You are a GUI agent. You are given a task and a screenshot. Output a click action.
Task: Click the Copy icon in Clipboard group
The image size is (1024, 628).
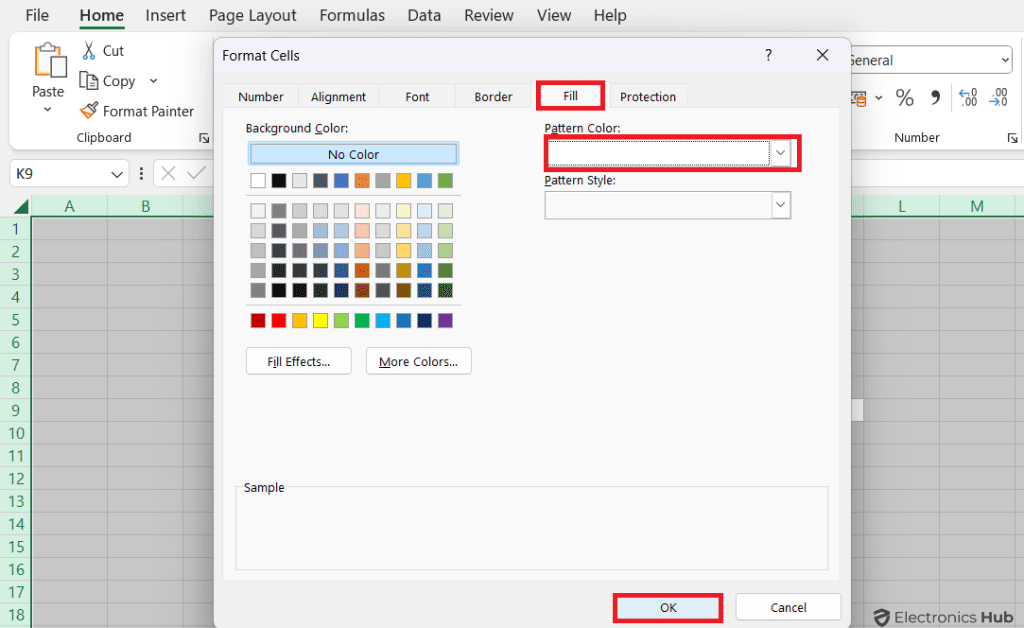[x=89, y=81]
